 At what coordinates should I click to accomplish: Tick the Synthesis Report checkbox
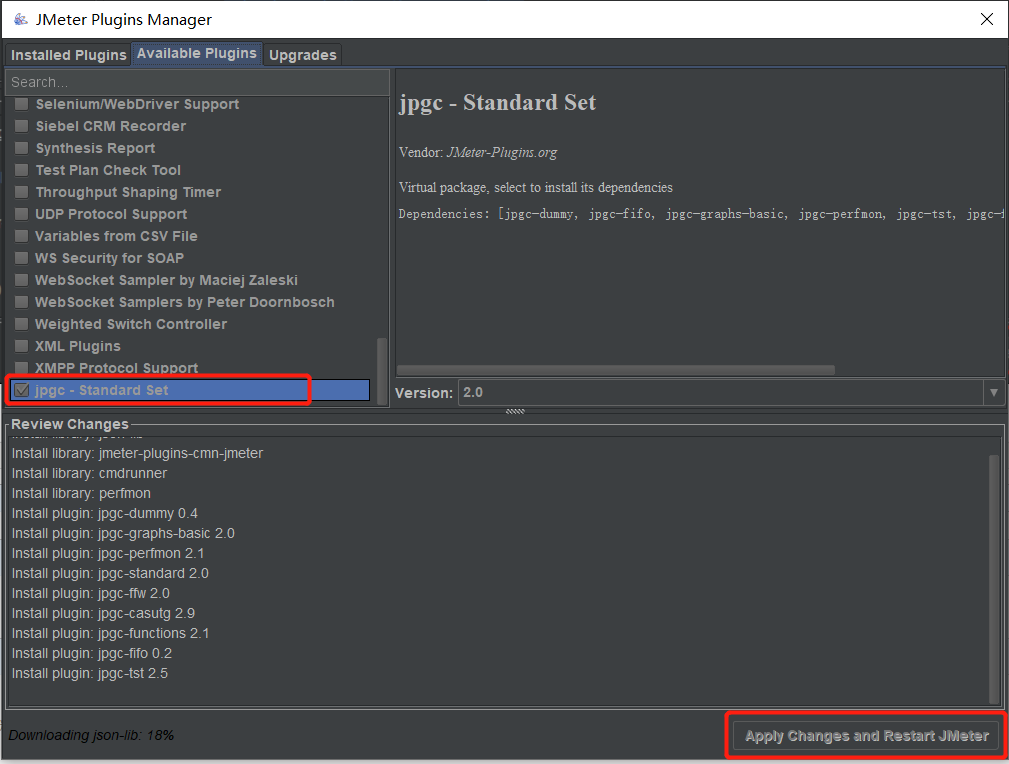point(21,147)
